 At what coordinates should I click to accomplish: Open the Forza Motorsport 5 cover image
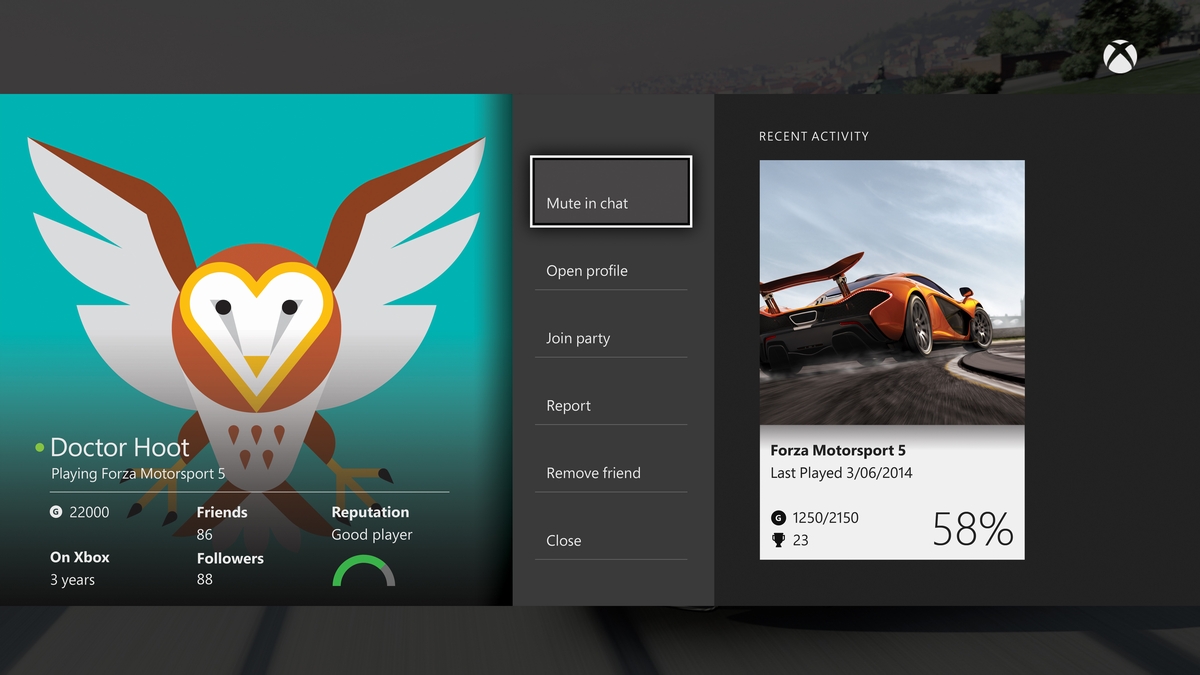click(x=892, y=293)
